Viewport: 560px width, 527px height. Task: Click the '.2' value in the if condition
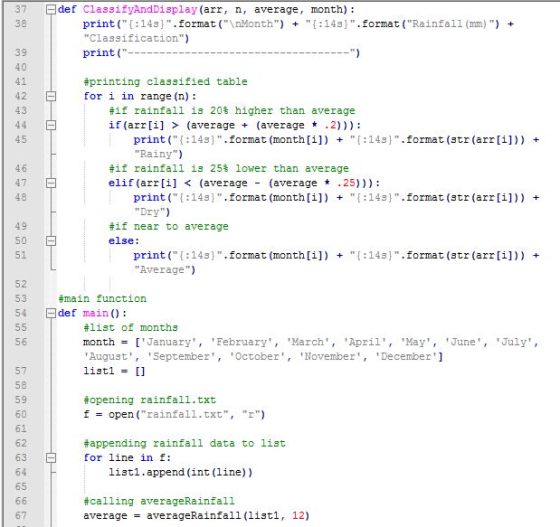click(330, 125)
